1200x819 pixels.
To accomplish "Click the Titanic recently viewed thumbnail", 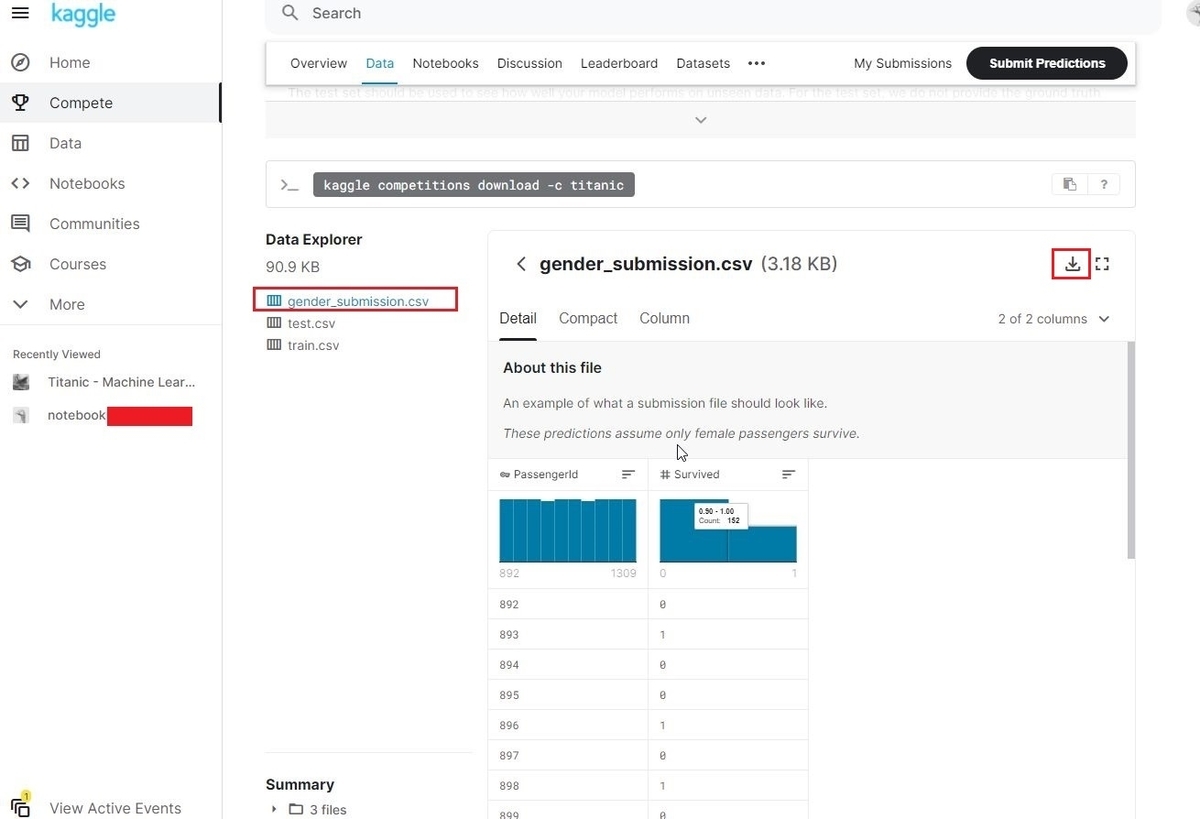I will [21, 382].
